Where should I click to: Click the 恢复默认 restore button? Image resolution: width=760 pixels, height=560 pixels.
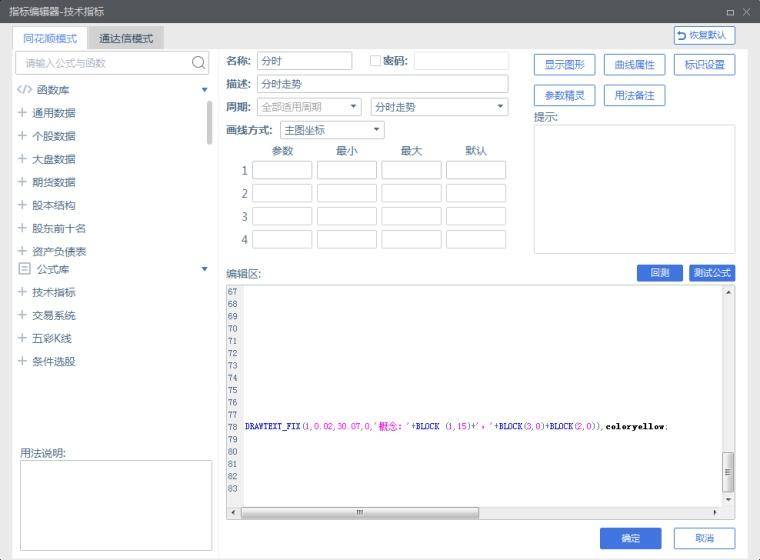coord(704,35)
